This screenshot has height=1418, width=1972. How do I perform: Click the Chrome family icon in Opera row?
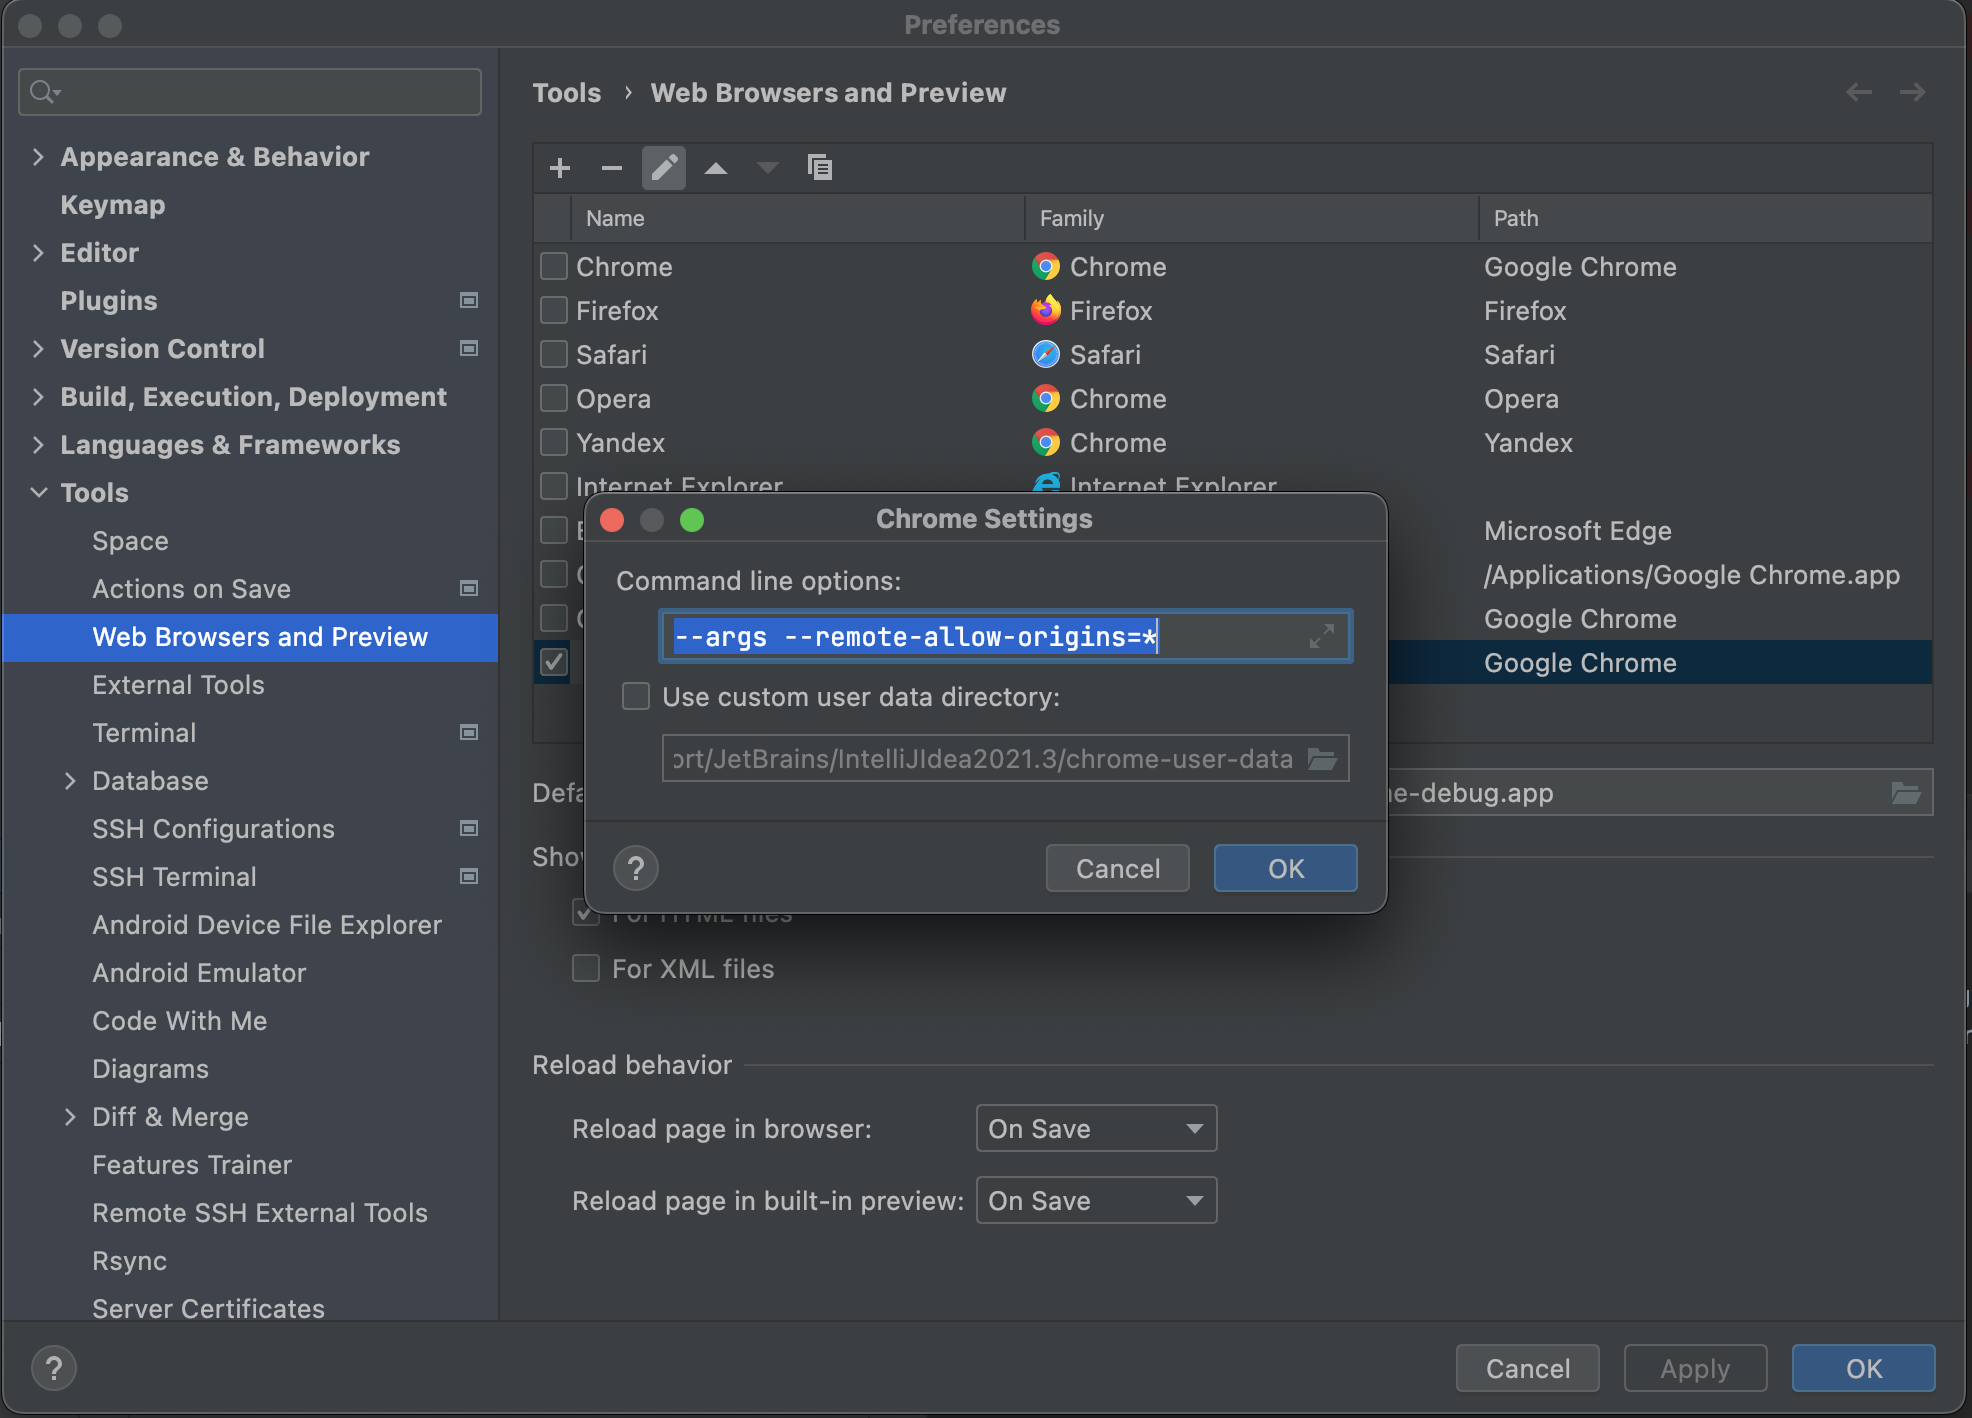(1046, 399)
